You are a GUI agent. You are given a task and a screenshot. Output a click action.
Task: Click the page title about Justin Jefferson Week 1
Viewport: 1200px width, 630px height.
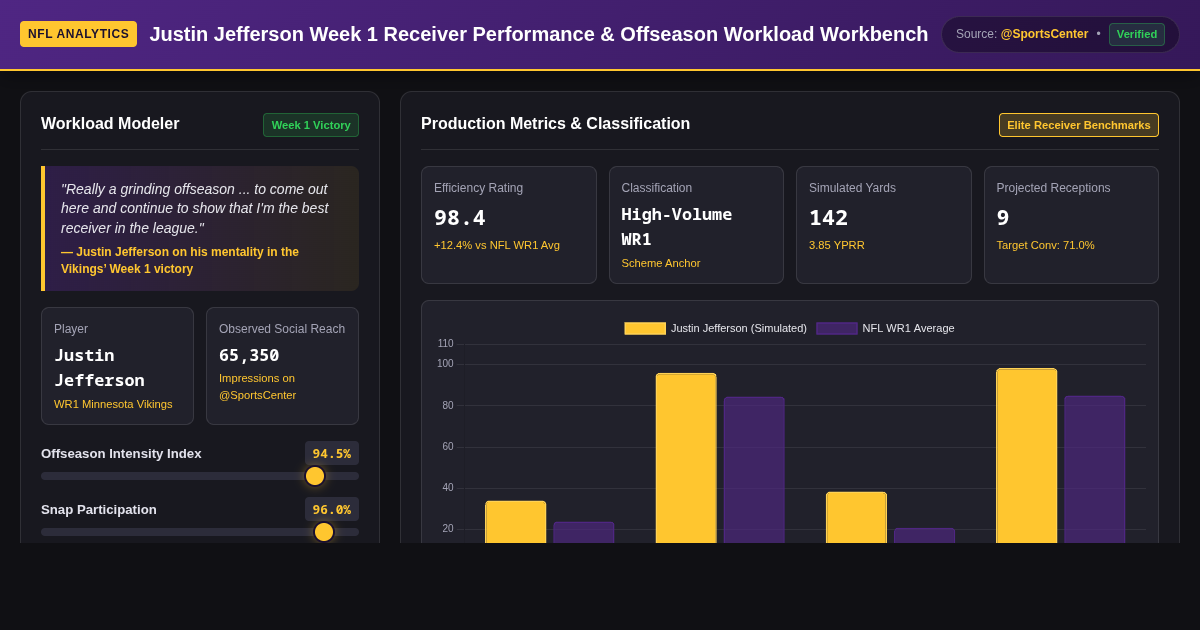click(539, 34)
